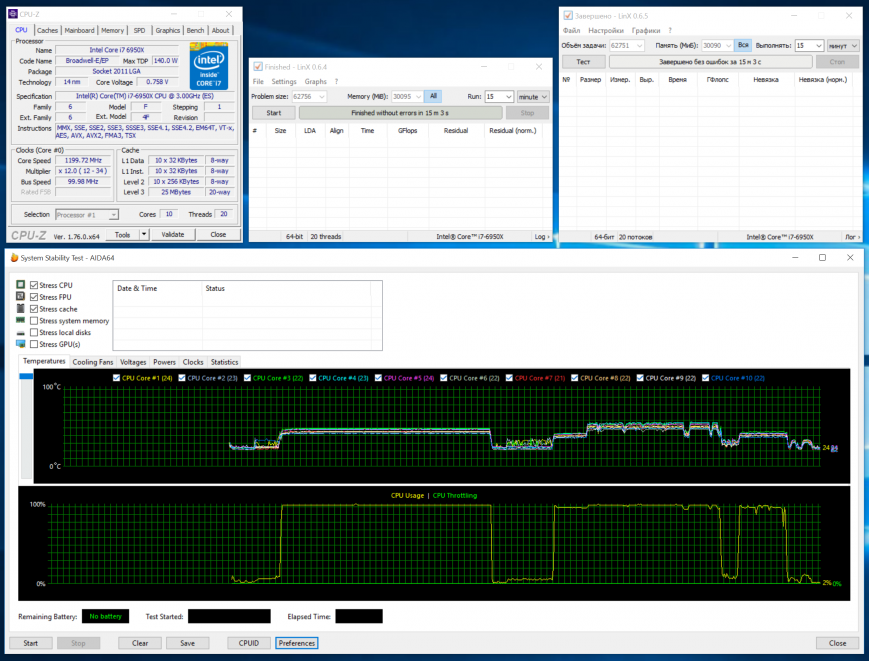Screen dimensions: 869x661
Task: Click the LinX 0.6.4 title bar checkmark icon
Action: (x=258, y=66)
